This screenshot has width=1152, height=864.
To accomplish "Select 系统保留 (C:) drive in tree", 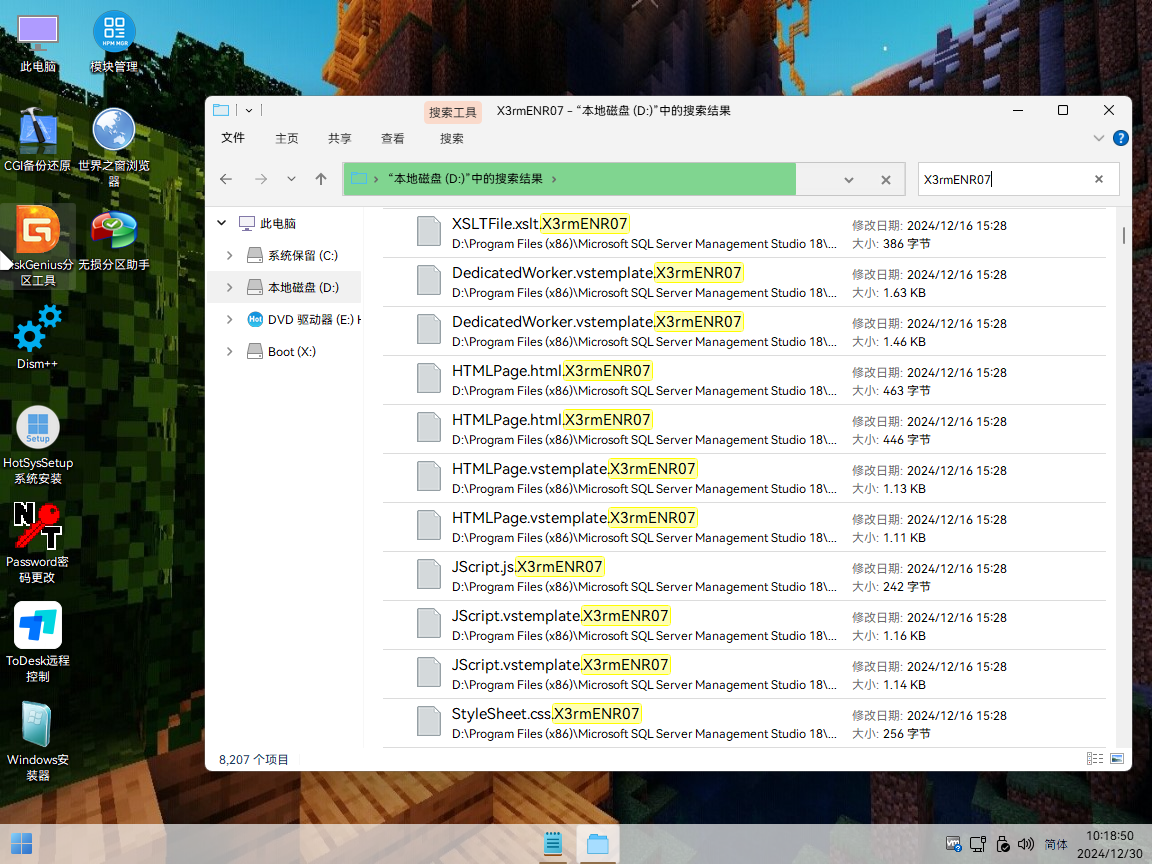I will pyautogui.click(x=293, y=256).
